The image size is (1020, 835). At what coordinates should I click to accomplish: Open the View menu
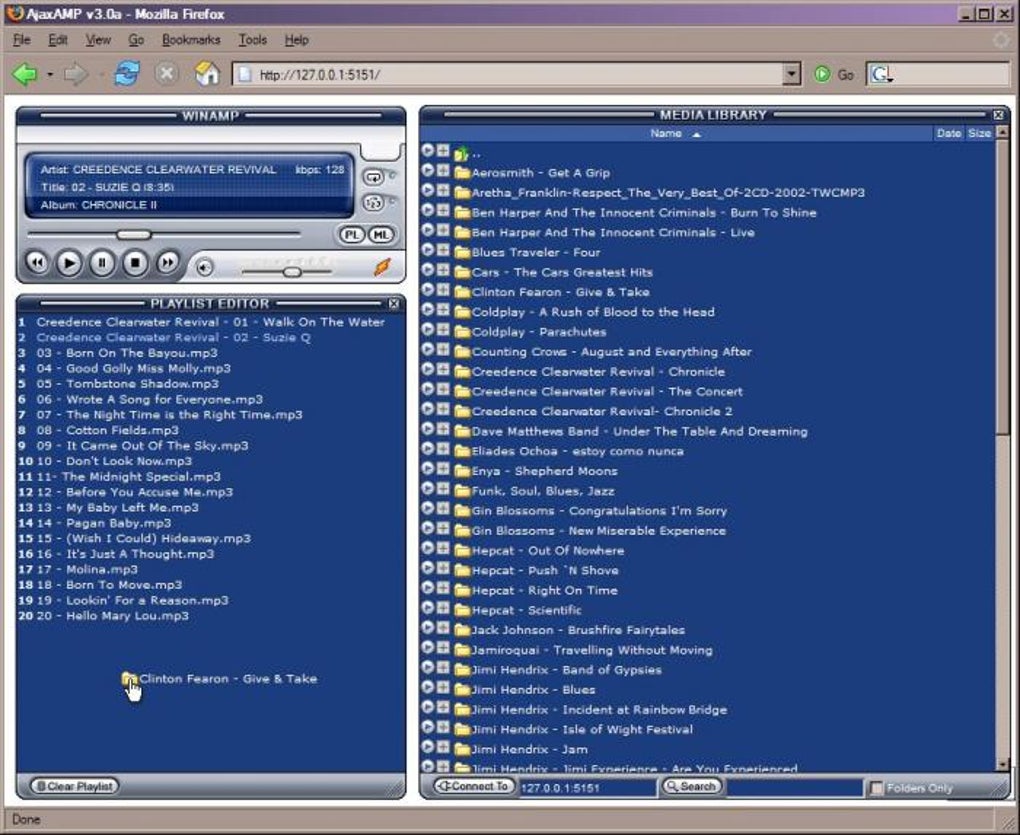(98, 40)
